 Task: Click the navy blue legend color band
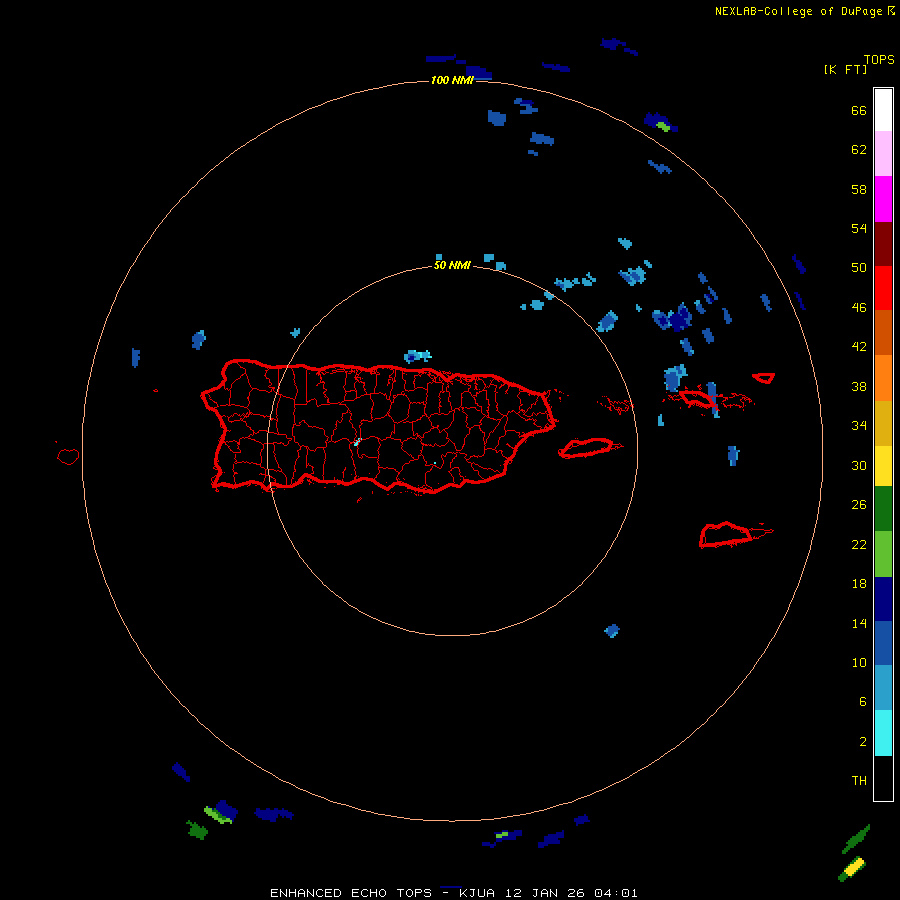tap(883, 599)
